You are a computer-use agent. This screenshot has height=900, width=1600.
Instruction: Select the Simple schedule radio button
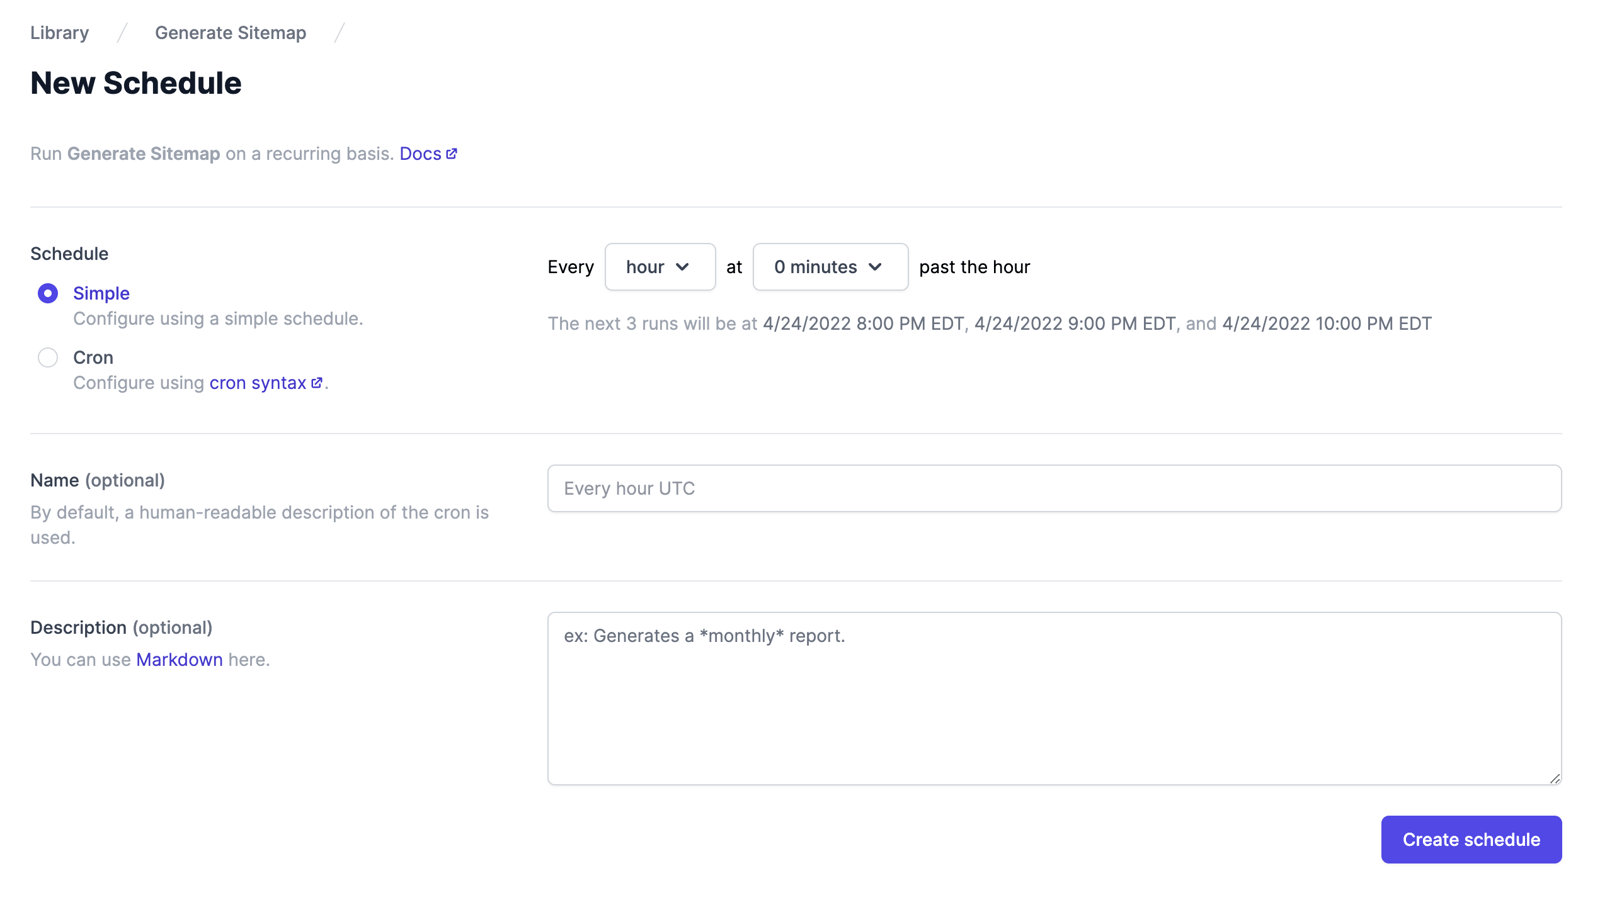48,293
